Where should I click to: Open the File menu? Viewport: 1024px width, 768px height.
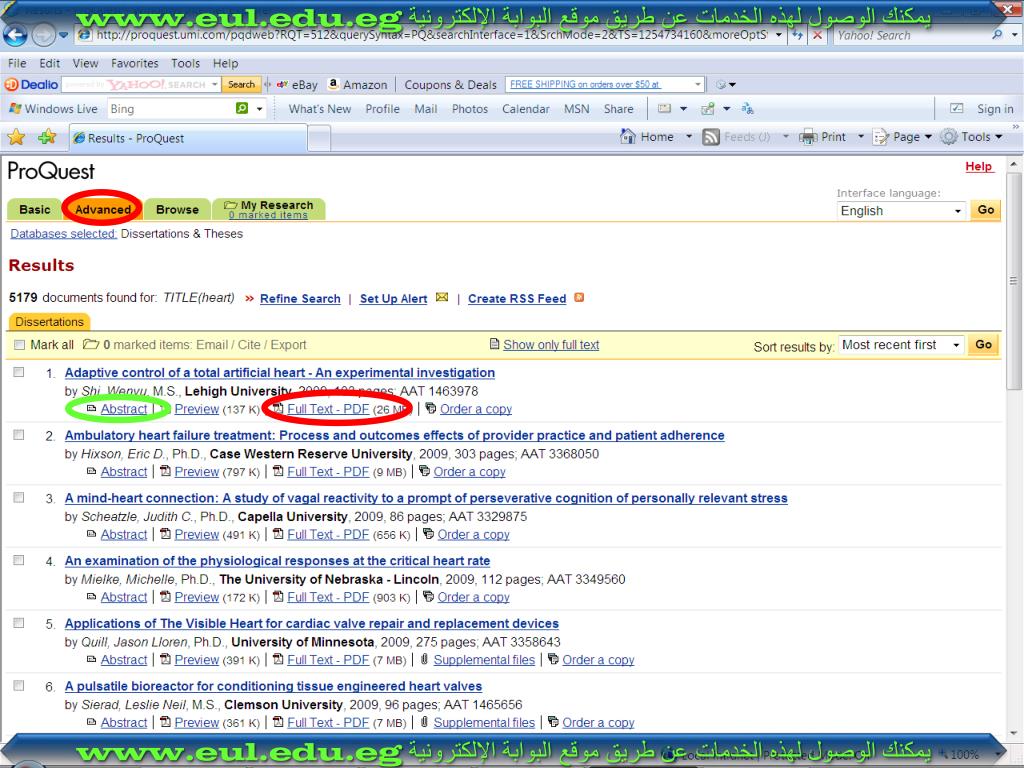(x=17, y=63)
